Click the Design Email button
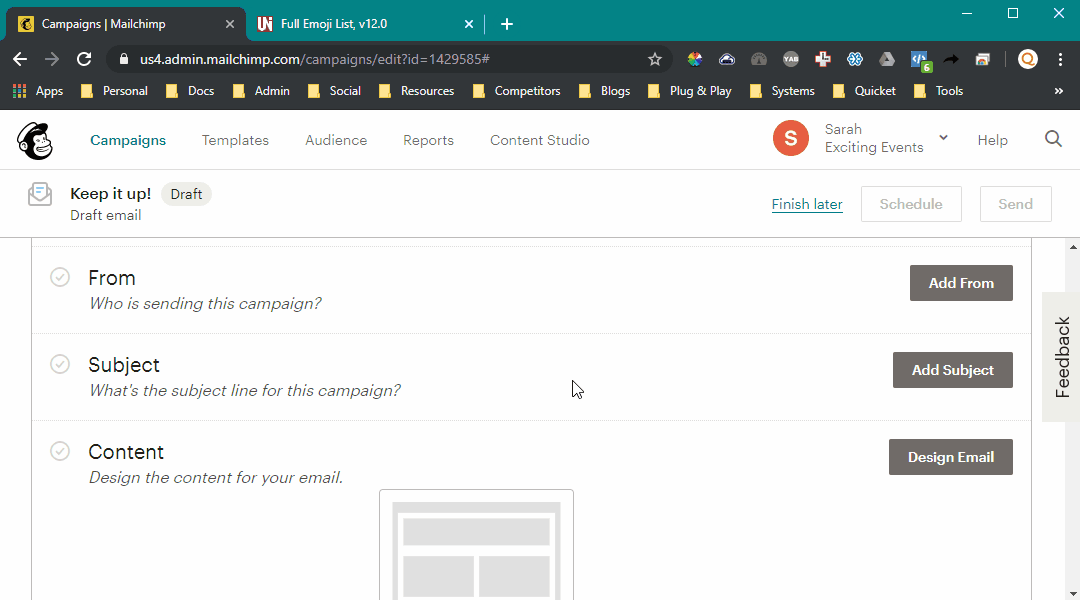 click(x=951, y=457)
